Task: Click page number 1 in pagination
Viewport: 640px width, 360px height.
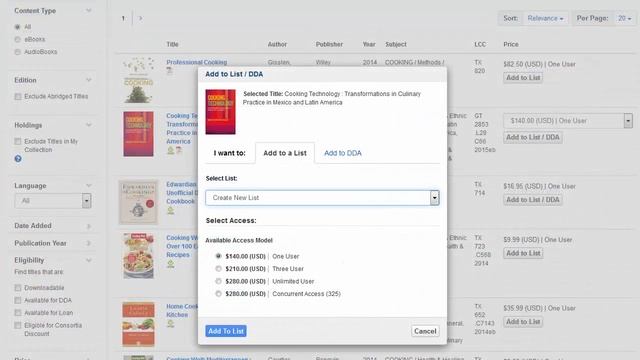Action: (x=123, y=18)
